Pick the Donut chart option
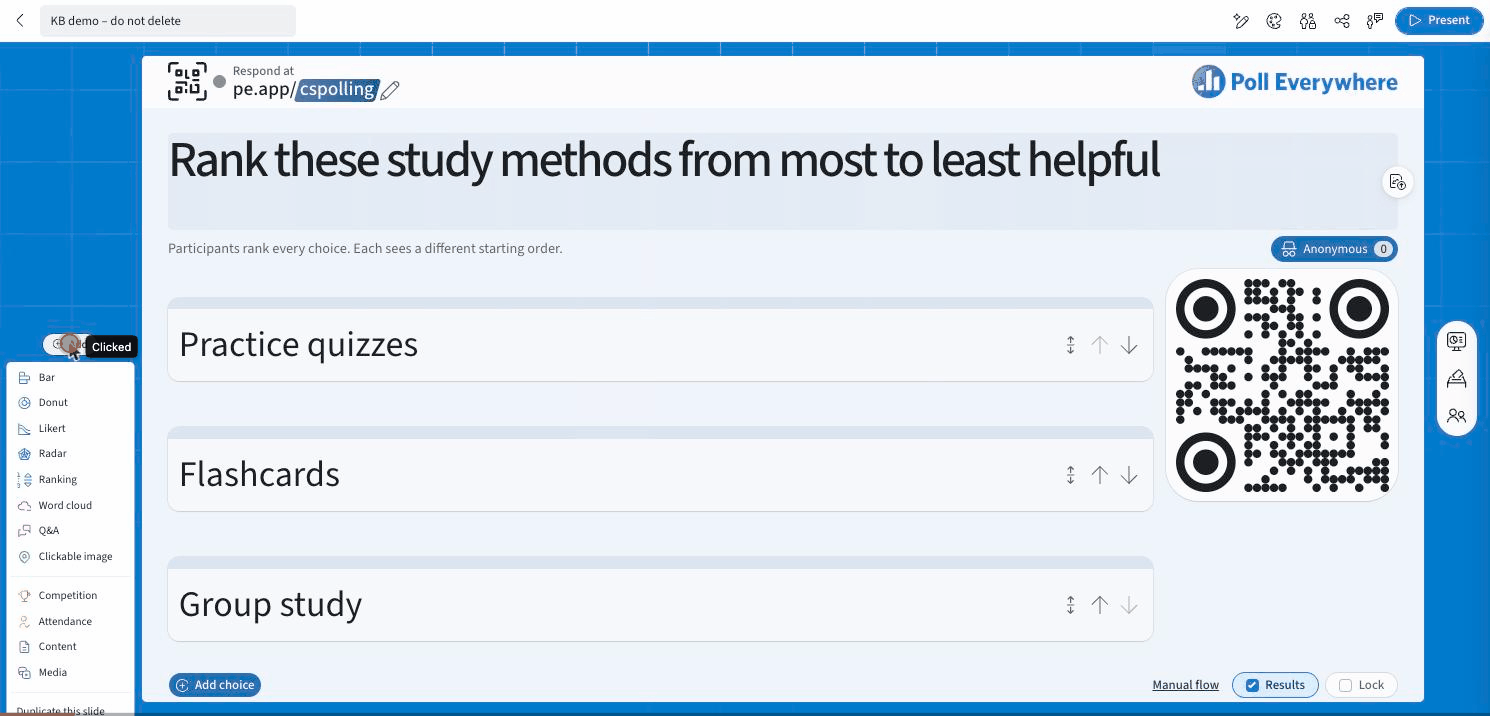This screenshot has height=716, width=1490. pos(53,402)
